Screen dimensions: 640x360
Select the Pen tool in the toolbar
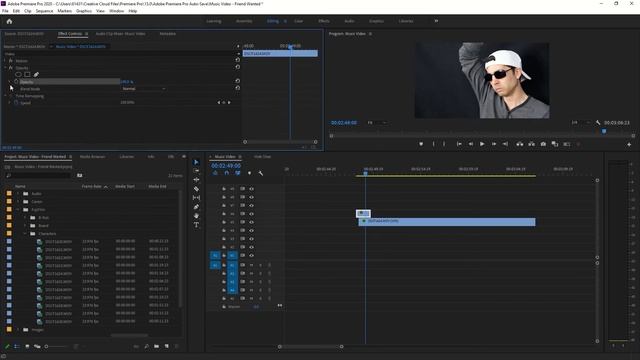[x=196, y=207]
